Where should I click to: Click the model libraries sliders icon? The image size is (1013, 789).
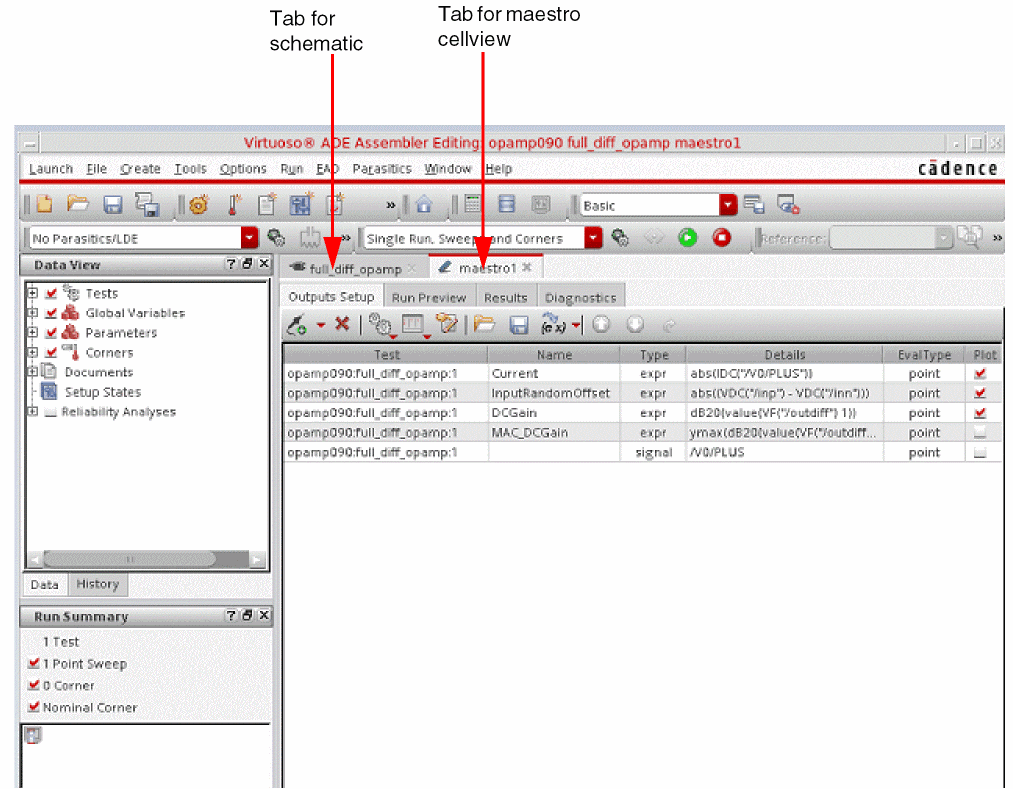[300, 205]
